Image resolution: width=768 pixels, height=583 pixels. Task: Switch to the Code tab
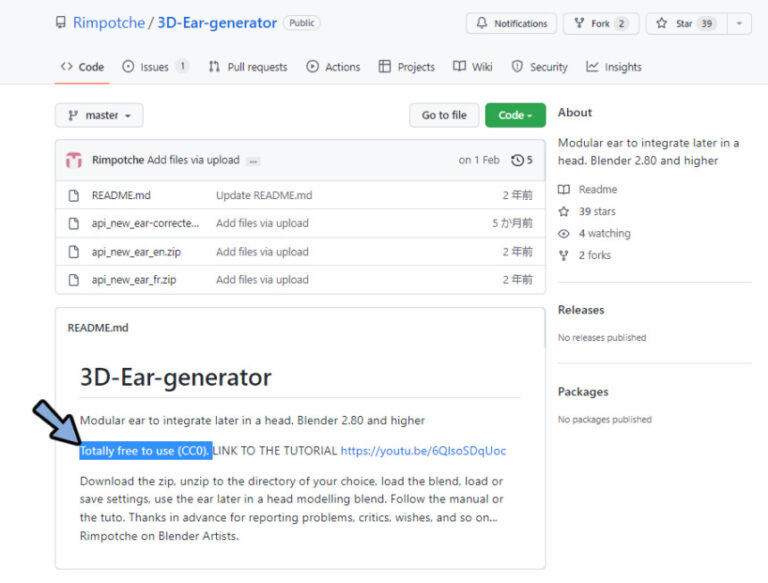pos(82,67)
